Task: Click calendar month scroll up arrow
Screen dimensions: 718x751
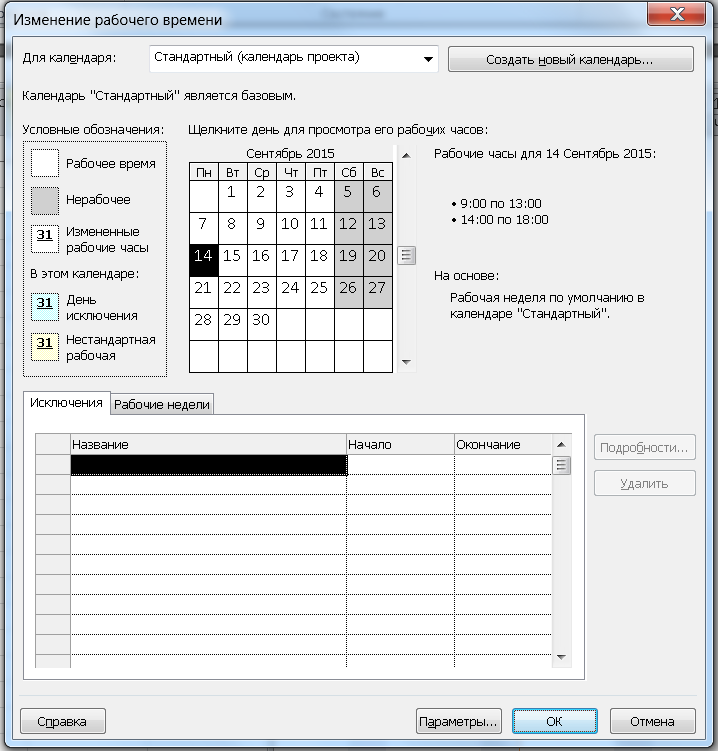Action: pos(406,156)
